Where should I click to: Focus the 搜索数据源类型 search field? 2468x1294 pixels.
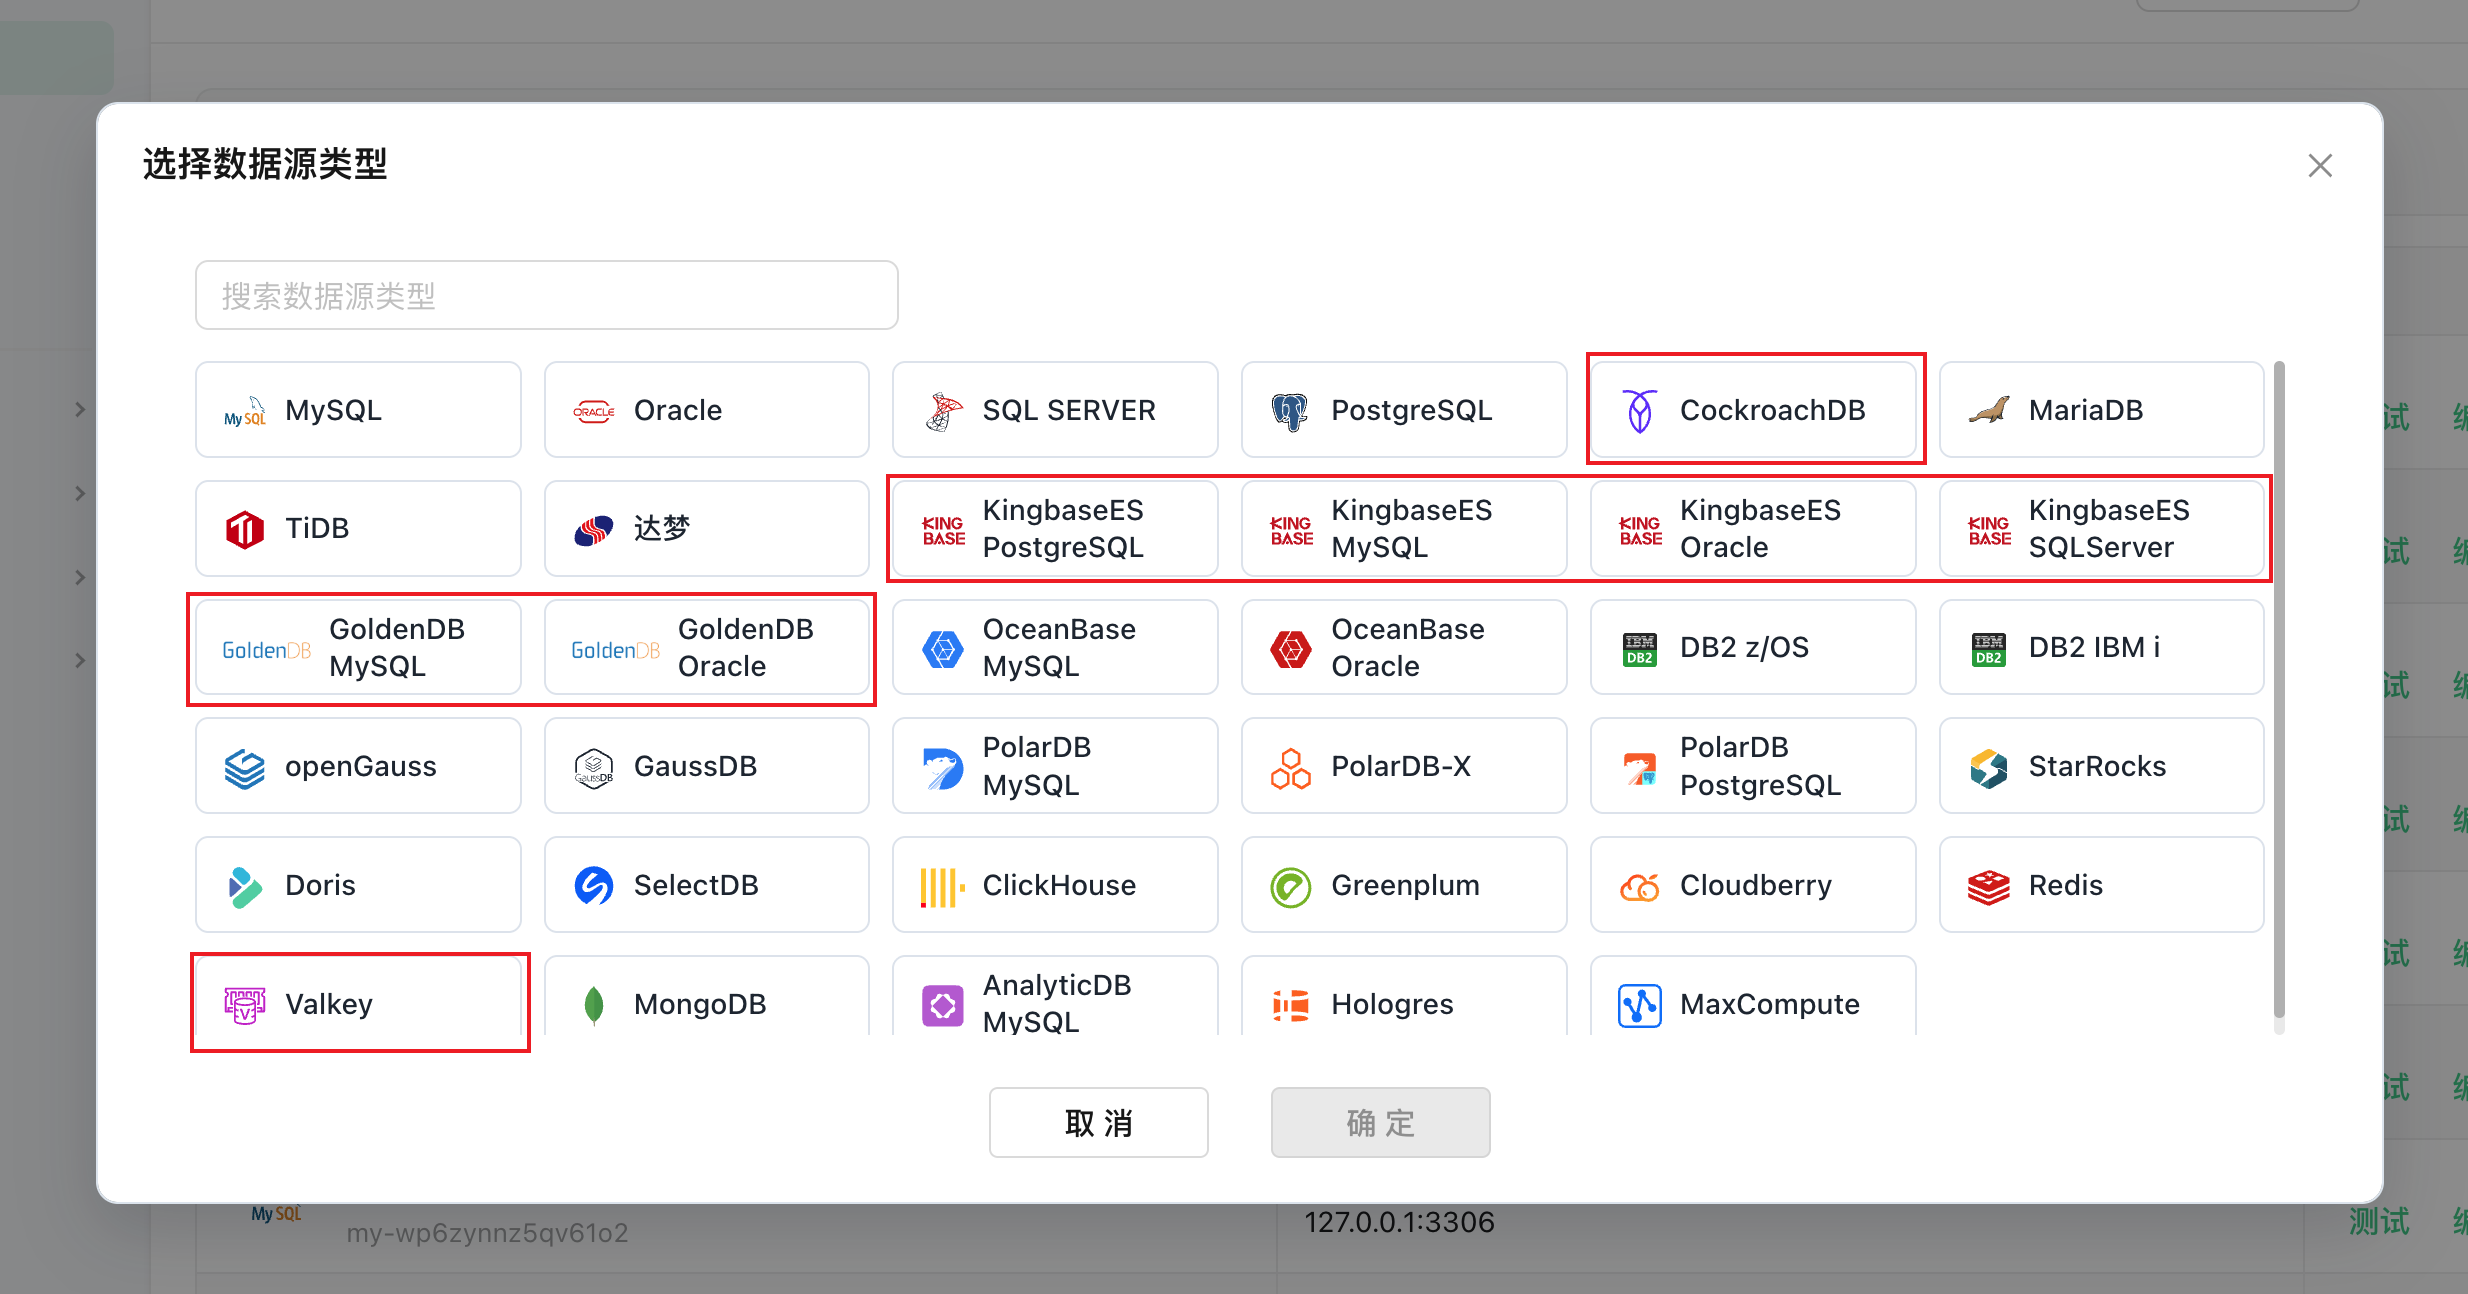546,295
